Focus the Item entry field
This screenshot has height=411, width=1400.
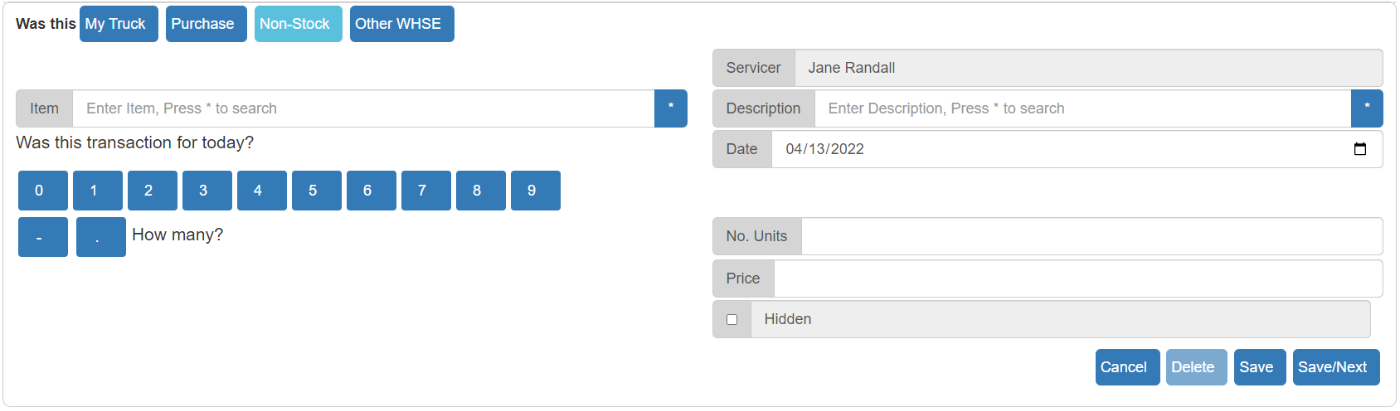[x=363, y=108]
